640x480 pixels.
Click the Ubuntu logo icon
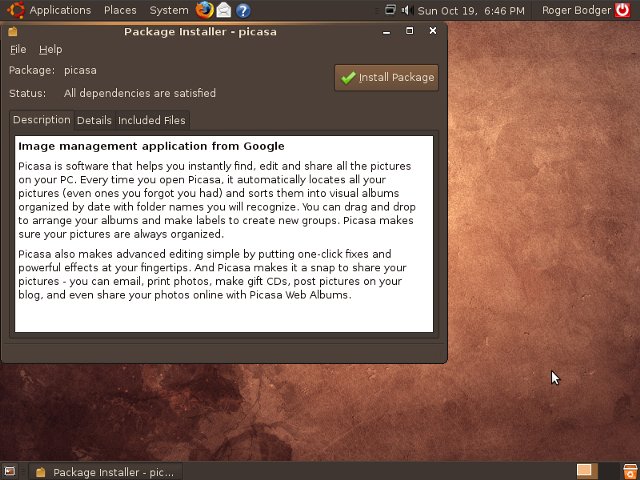click(x=16, y=10)
